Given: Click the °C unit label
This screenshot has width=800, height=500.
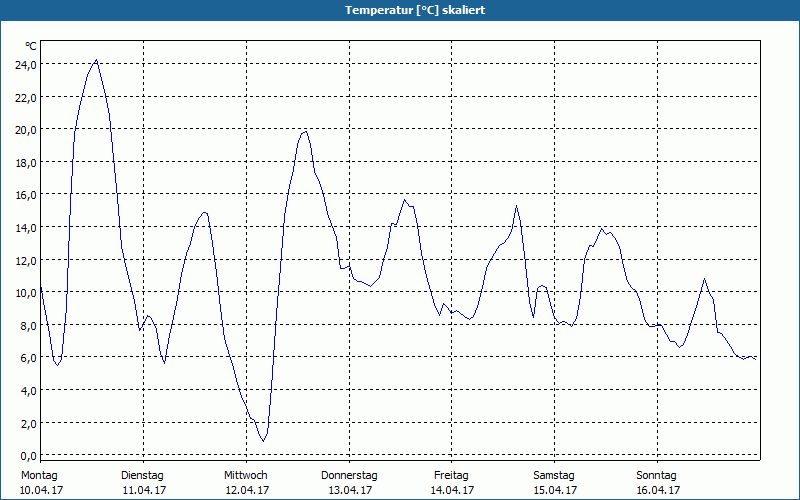Looking at the screenshot, I should coord(31,46).
